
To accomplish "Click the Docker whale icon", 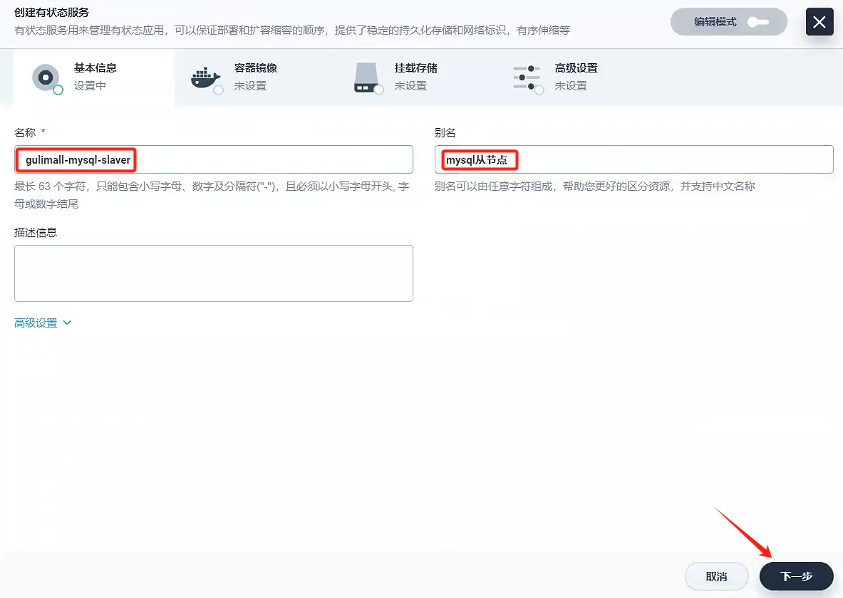I will click(206, 79).
